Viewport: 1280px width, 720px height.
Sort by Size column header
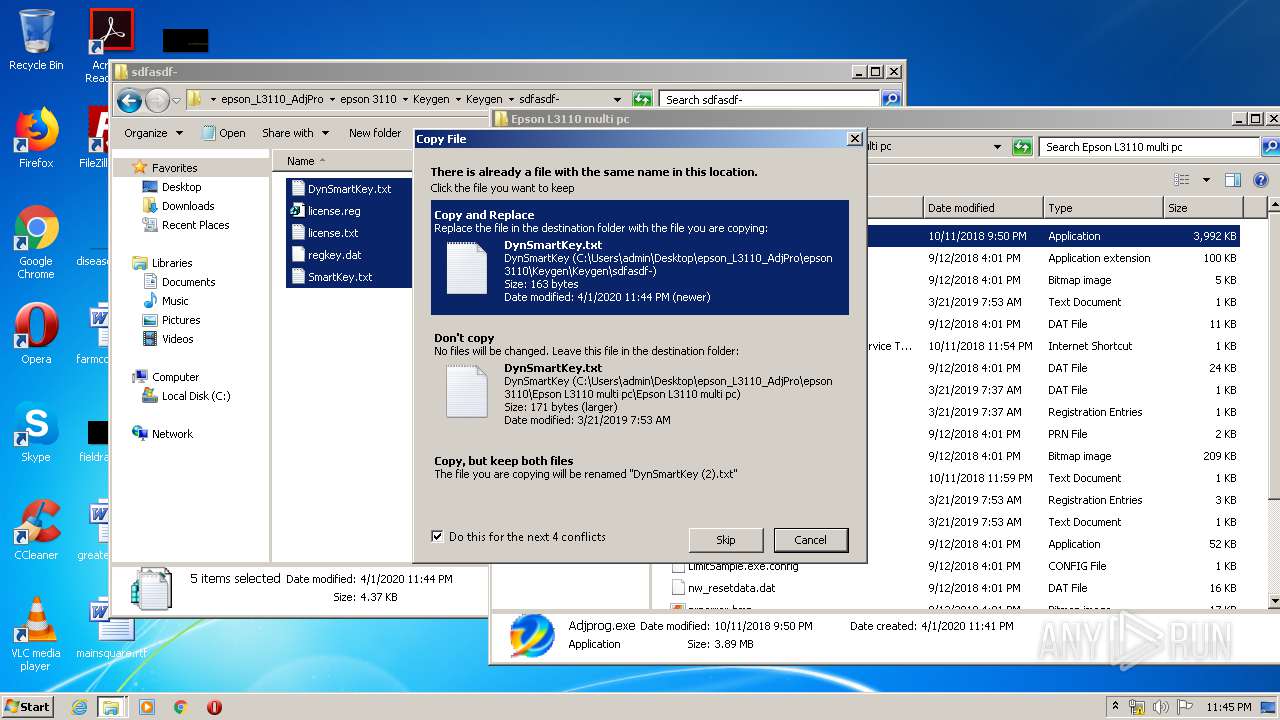(1202, 208)
